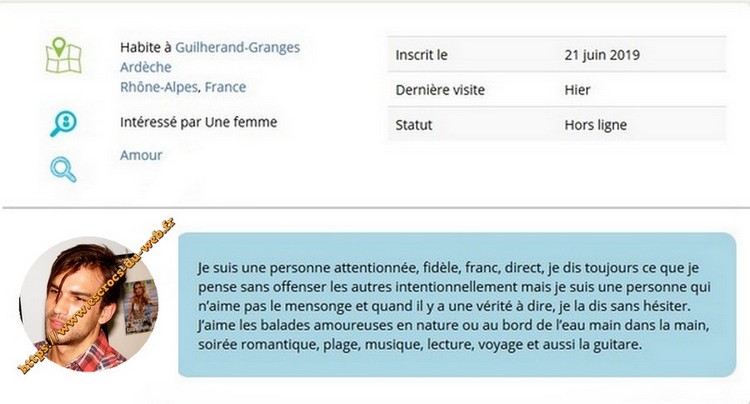Click the "Habite à" label text
750x404 pixels.
(146, 47)
